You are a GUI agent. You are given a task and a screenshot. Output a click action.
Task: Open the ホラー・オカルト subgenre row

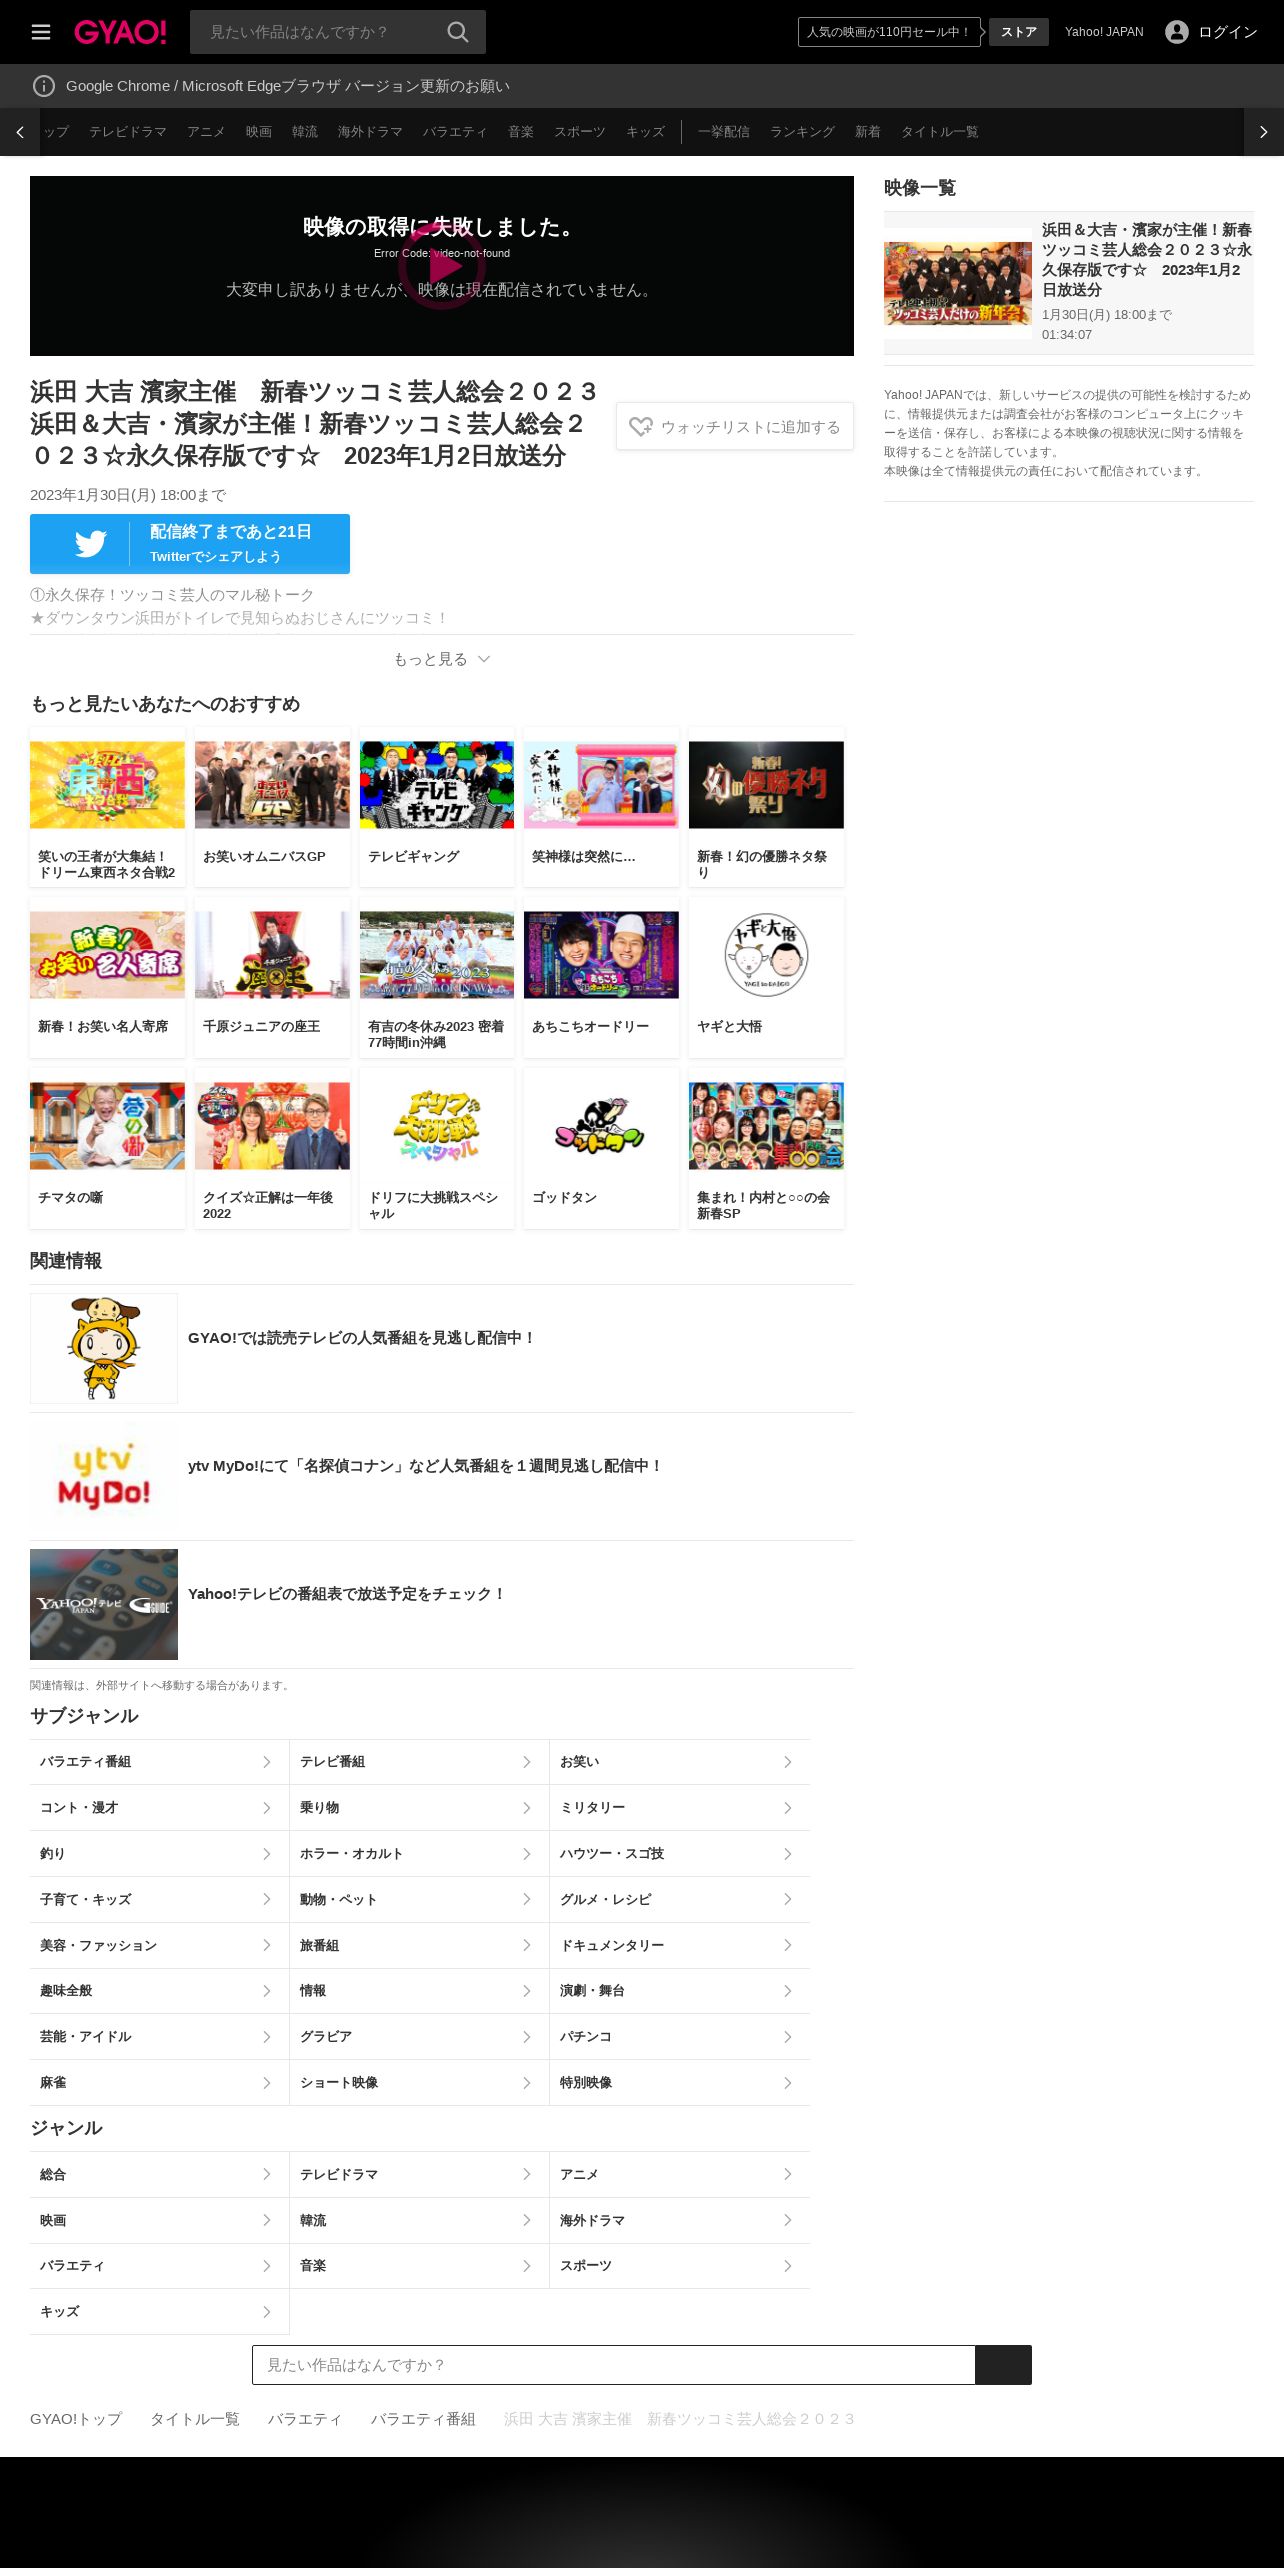[419, 1854]
